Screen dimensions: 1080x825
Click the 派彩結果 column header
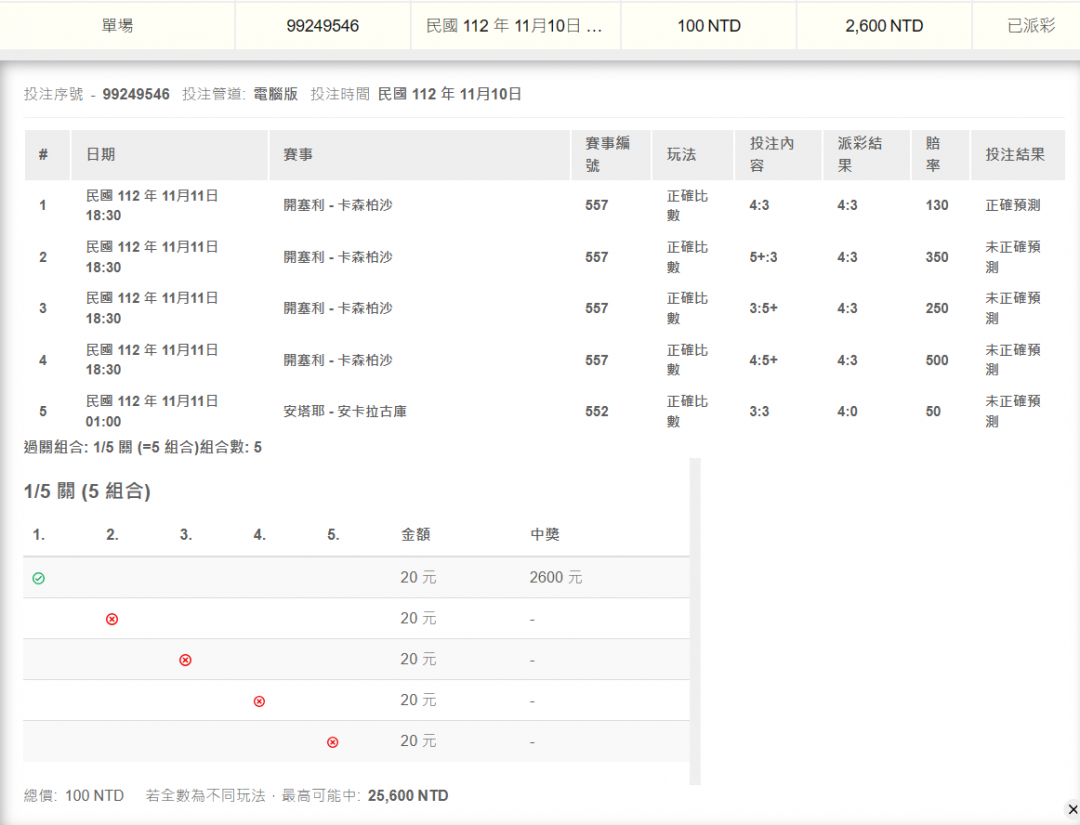866,155
